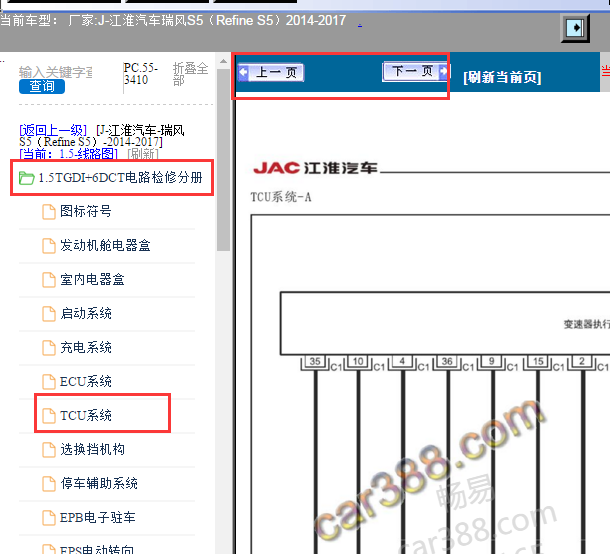Click the JAC 江淮汽车 logo in document
This screenshot has width=610, height=554.
[x=316, y=168]
